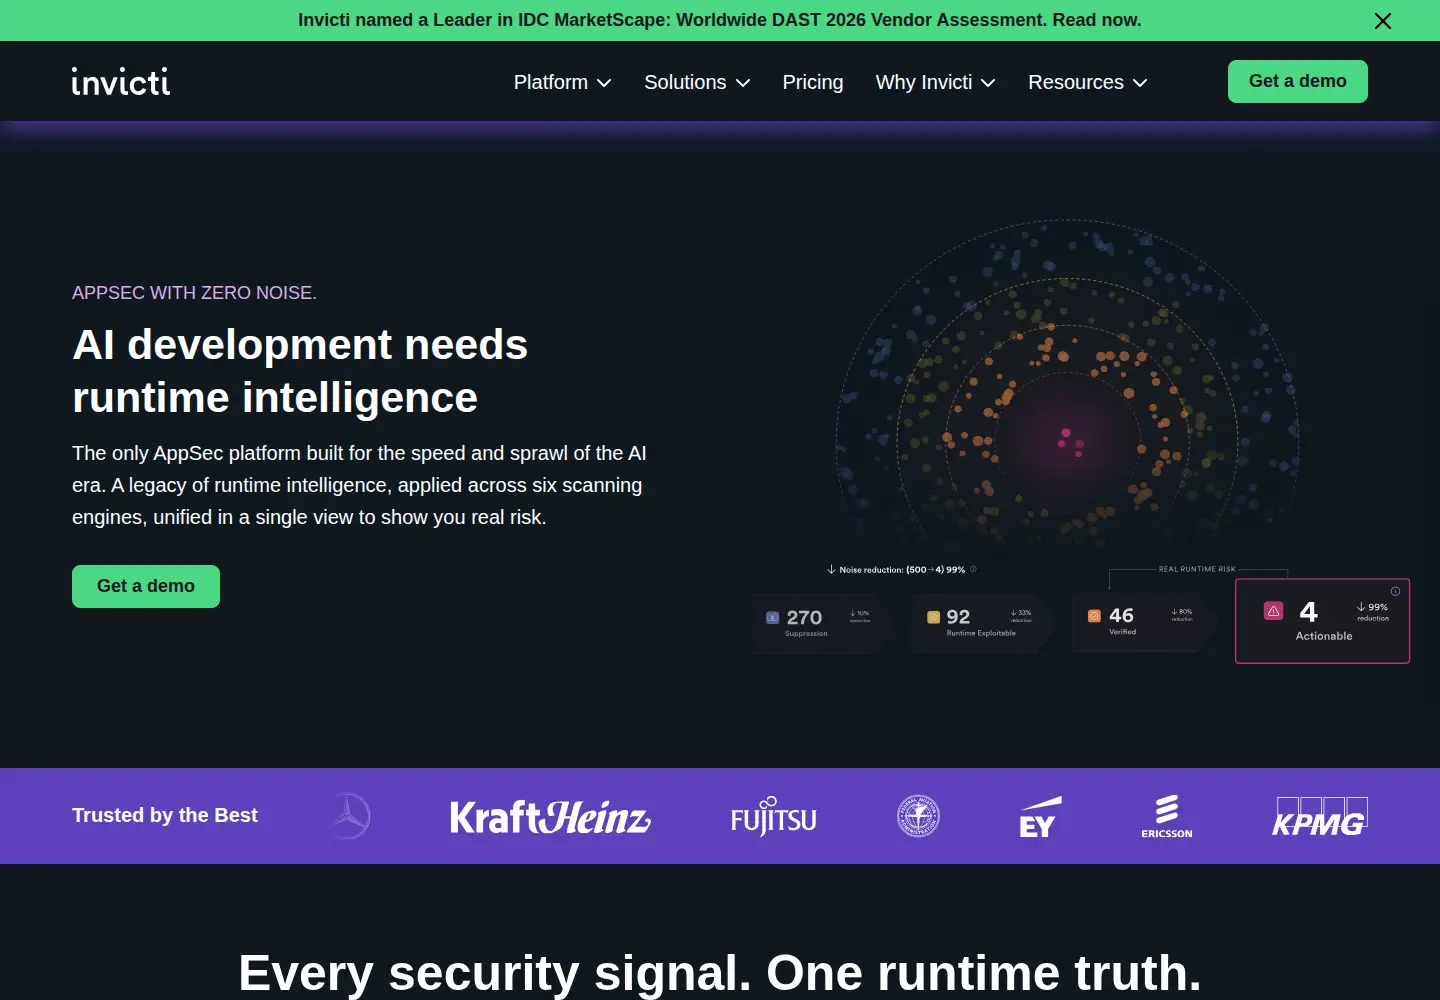This screenshot has width=1440, height=1000.
Task: Click the yellow icon beside 92
Action: (x=933, y=617)
